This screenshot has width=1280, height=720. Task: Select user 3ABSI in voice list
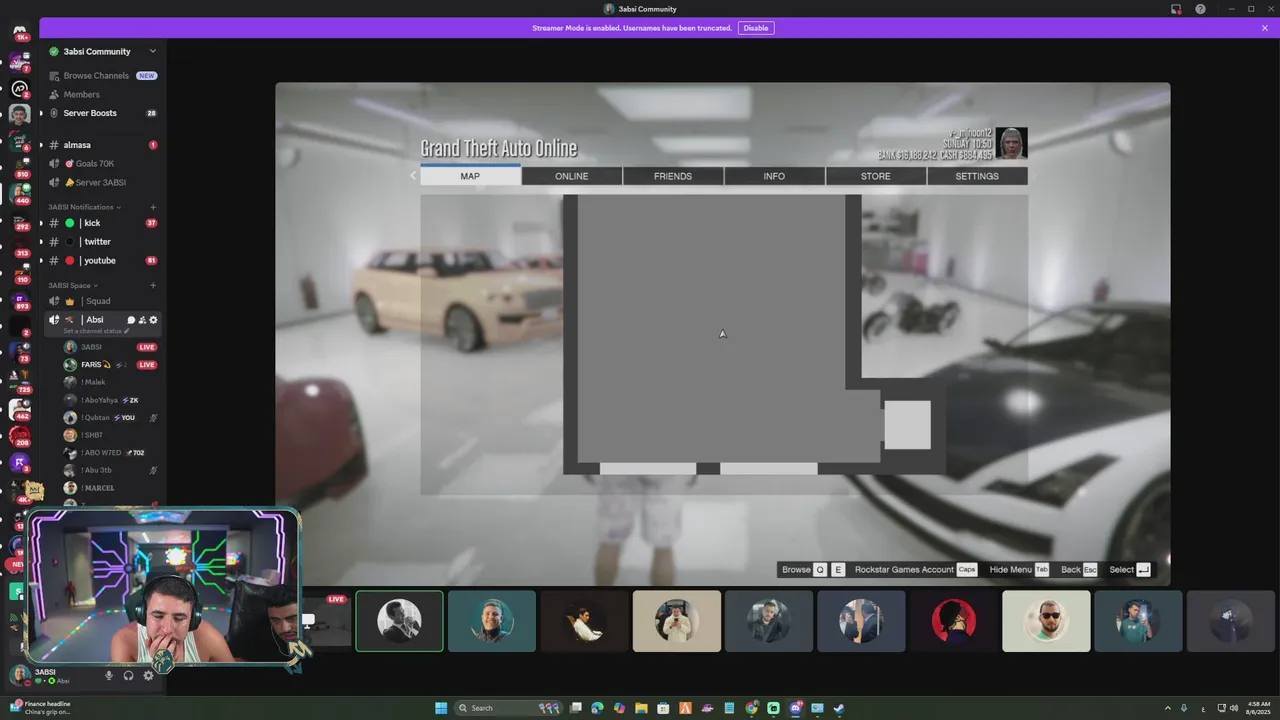tap(109, 347)
